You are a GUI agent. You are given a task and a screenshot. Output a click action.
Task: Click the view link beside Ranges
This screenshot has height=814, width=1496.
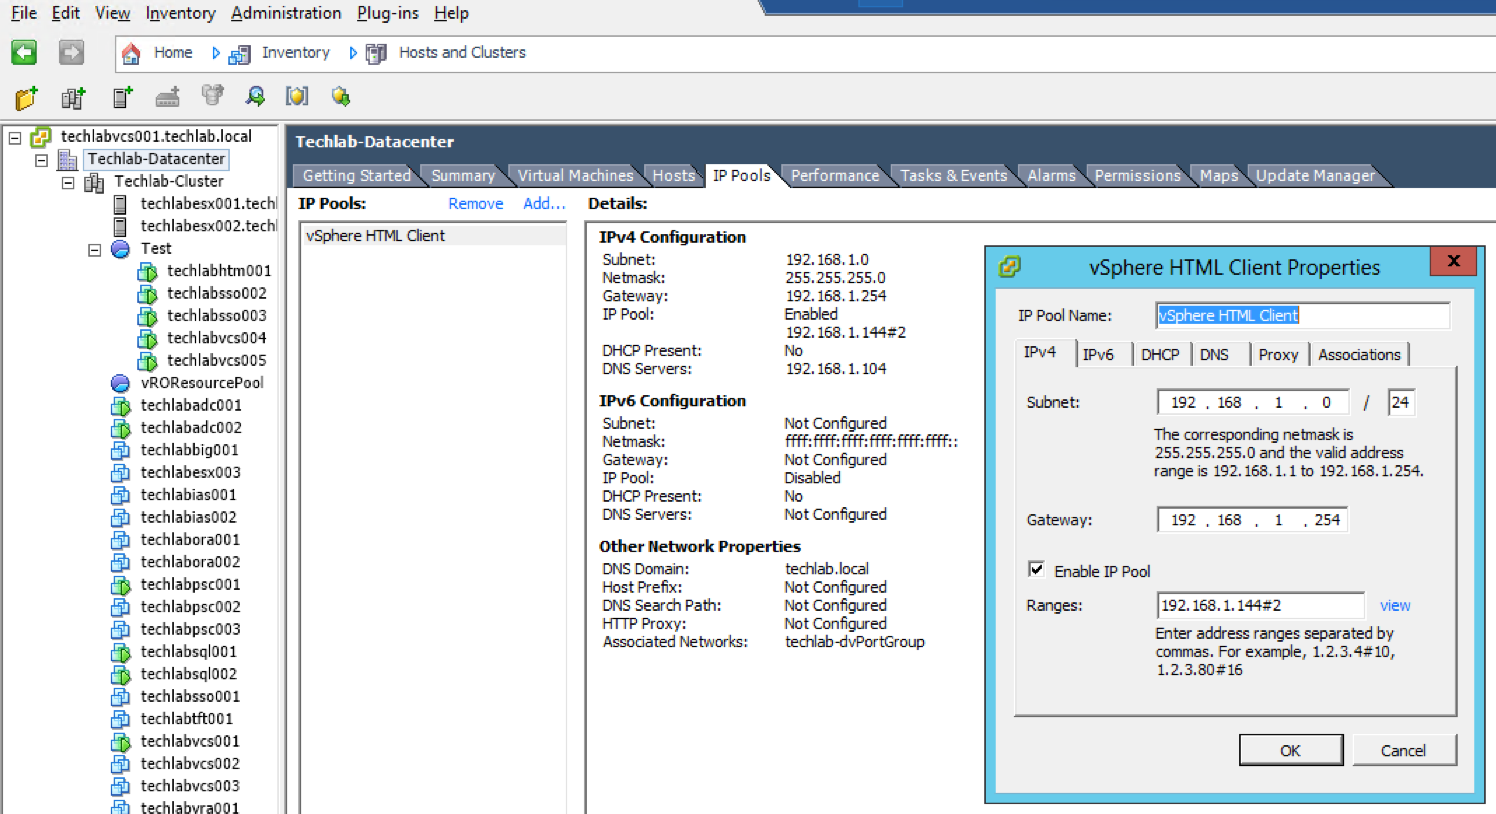point(1395,605)
